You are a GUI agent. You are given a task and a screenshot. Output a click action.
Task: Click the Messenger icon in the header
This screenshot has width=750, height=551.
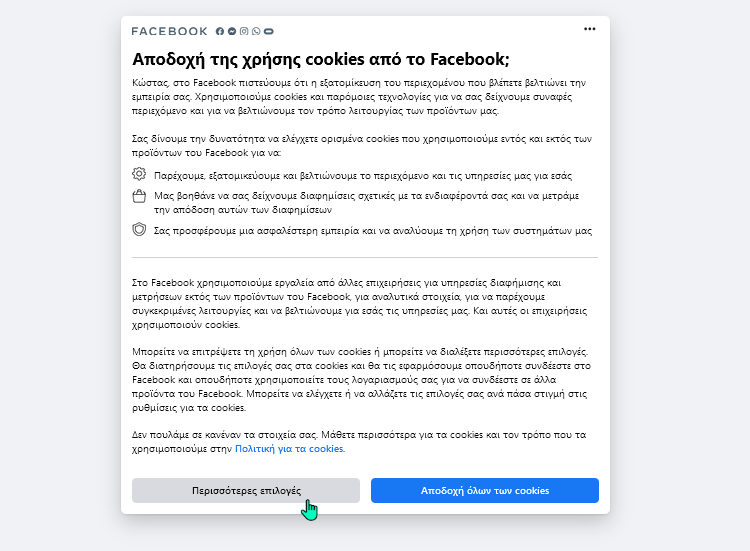(232, 32)
